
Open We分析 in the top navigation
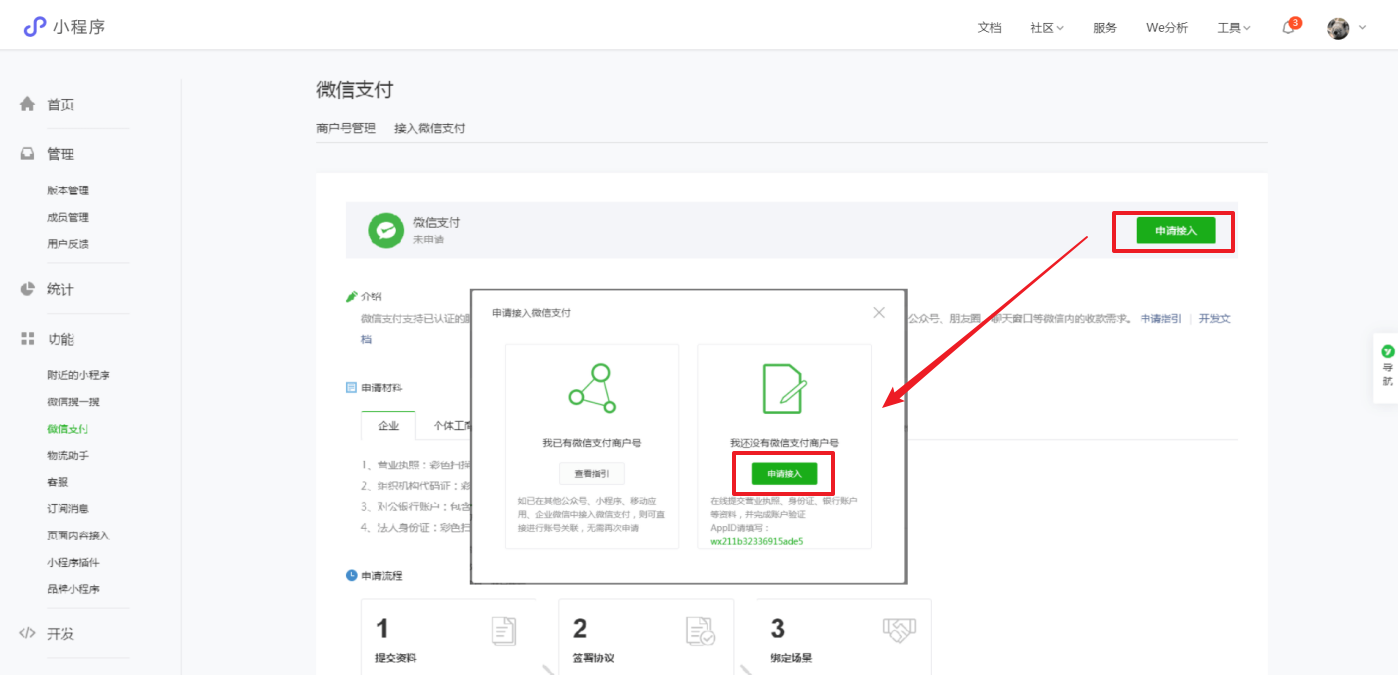pyautogui.click(x=1167, y=28)
